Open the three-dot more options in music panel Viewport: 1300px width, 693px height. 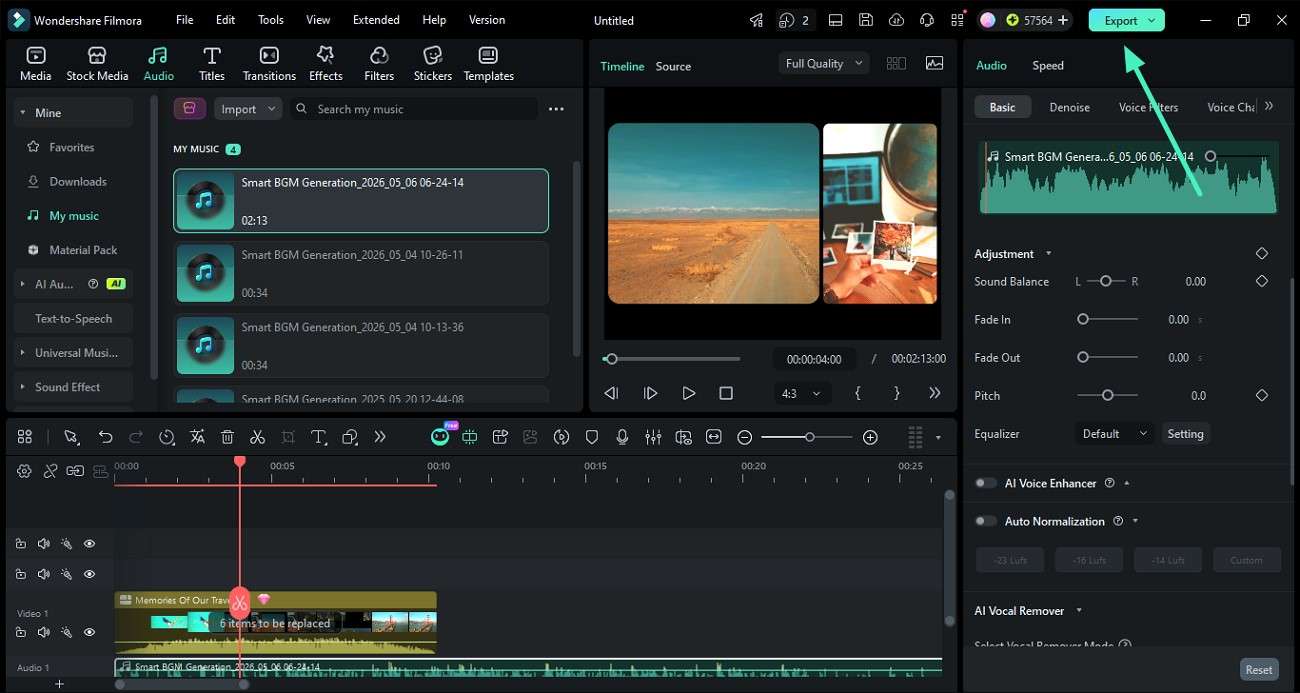pyautogui.click(x=556, y=109)
